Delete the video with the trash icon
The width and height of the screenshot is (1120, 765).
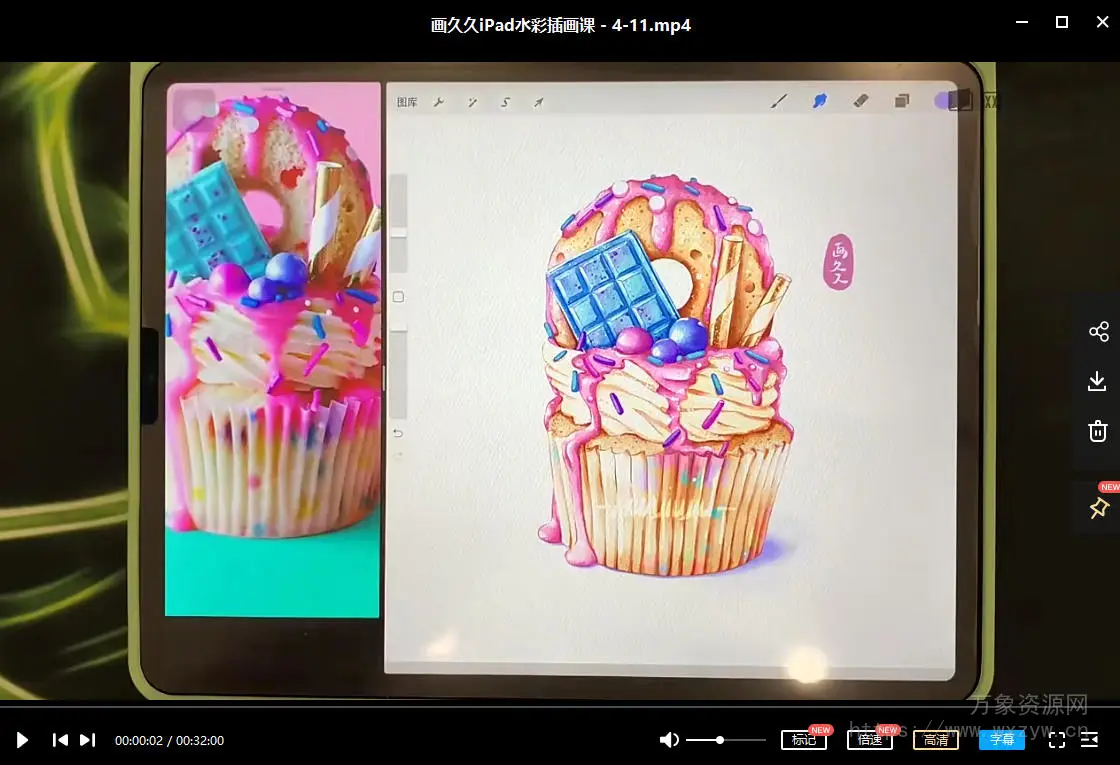pos(1098,431)
